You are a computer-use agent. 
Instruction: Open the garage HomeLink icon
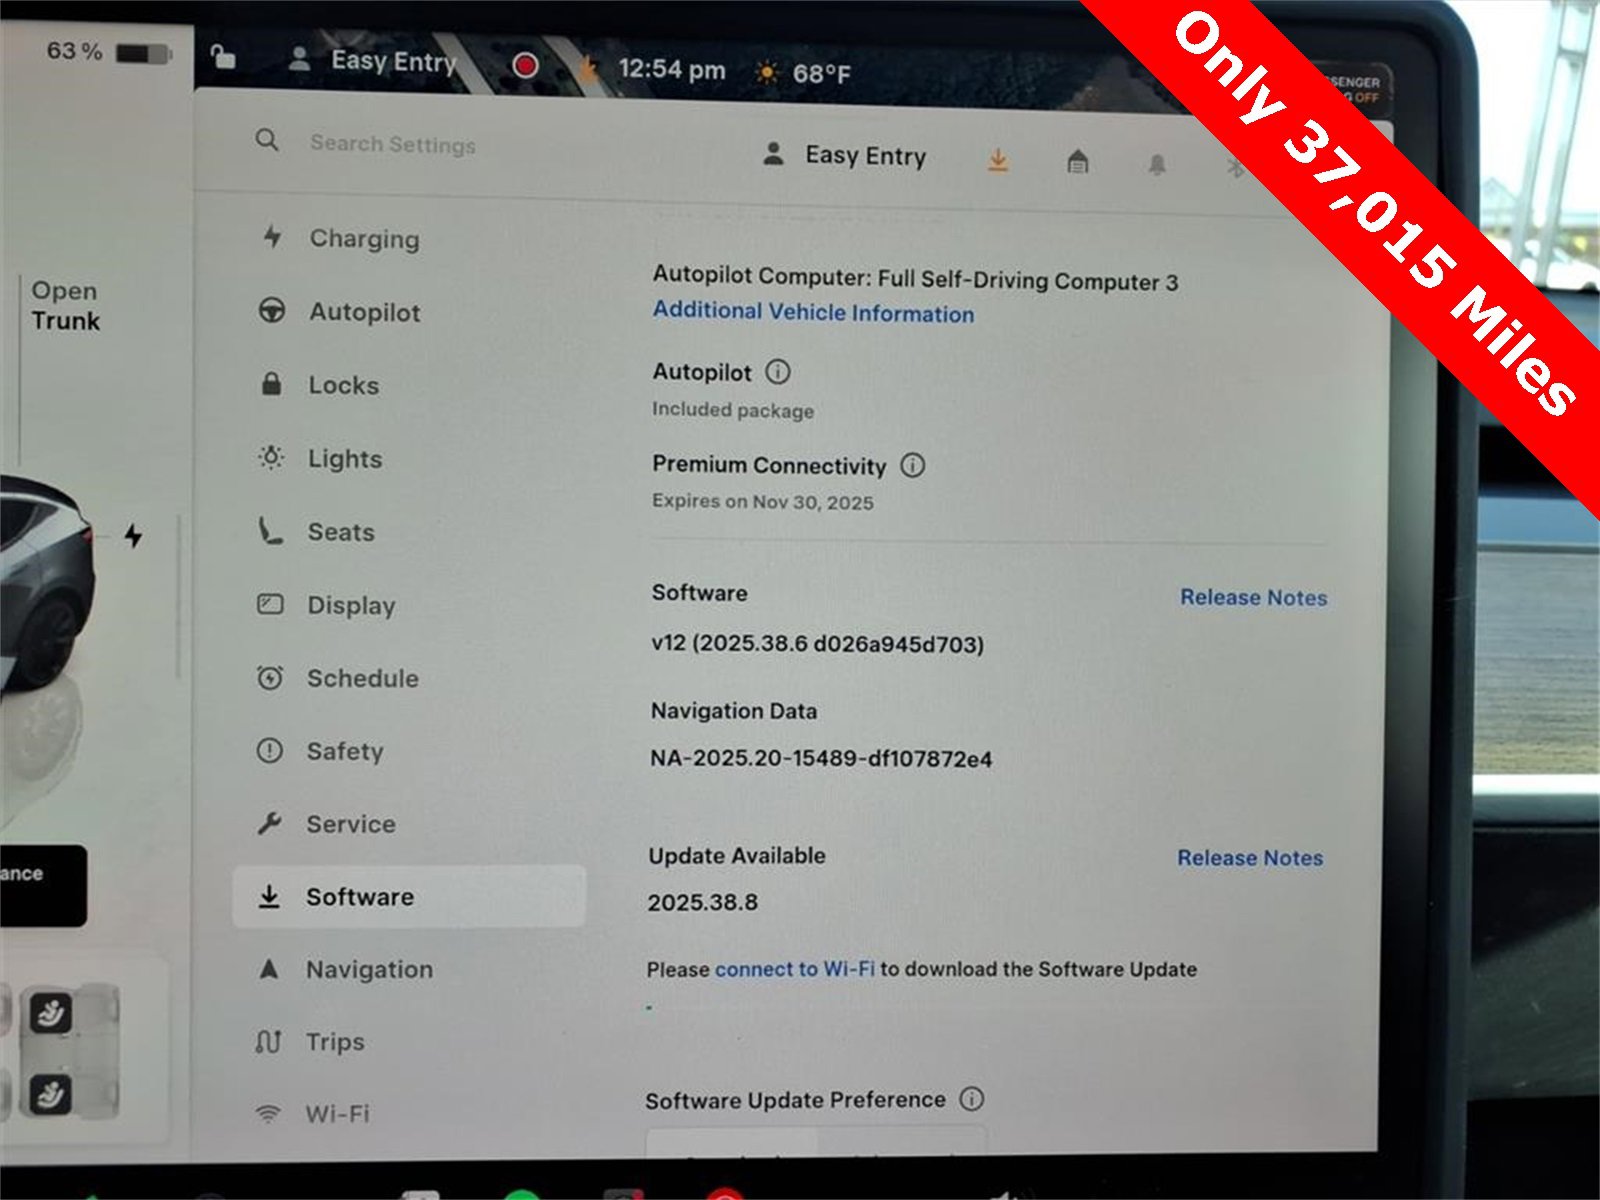[x=1077, y=161]
